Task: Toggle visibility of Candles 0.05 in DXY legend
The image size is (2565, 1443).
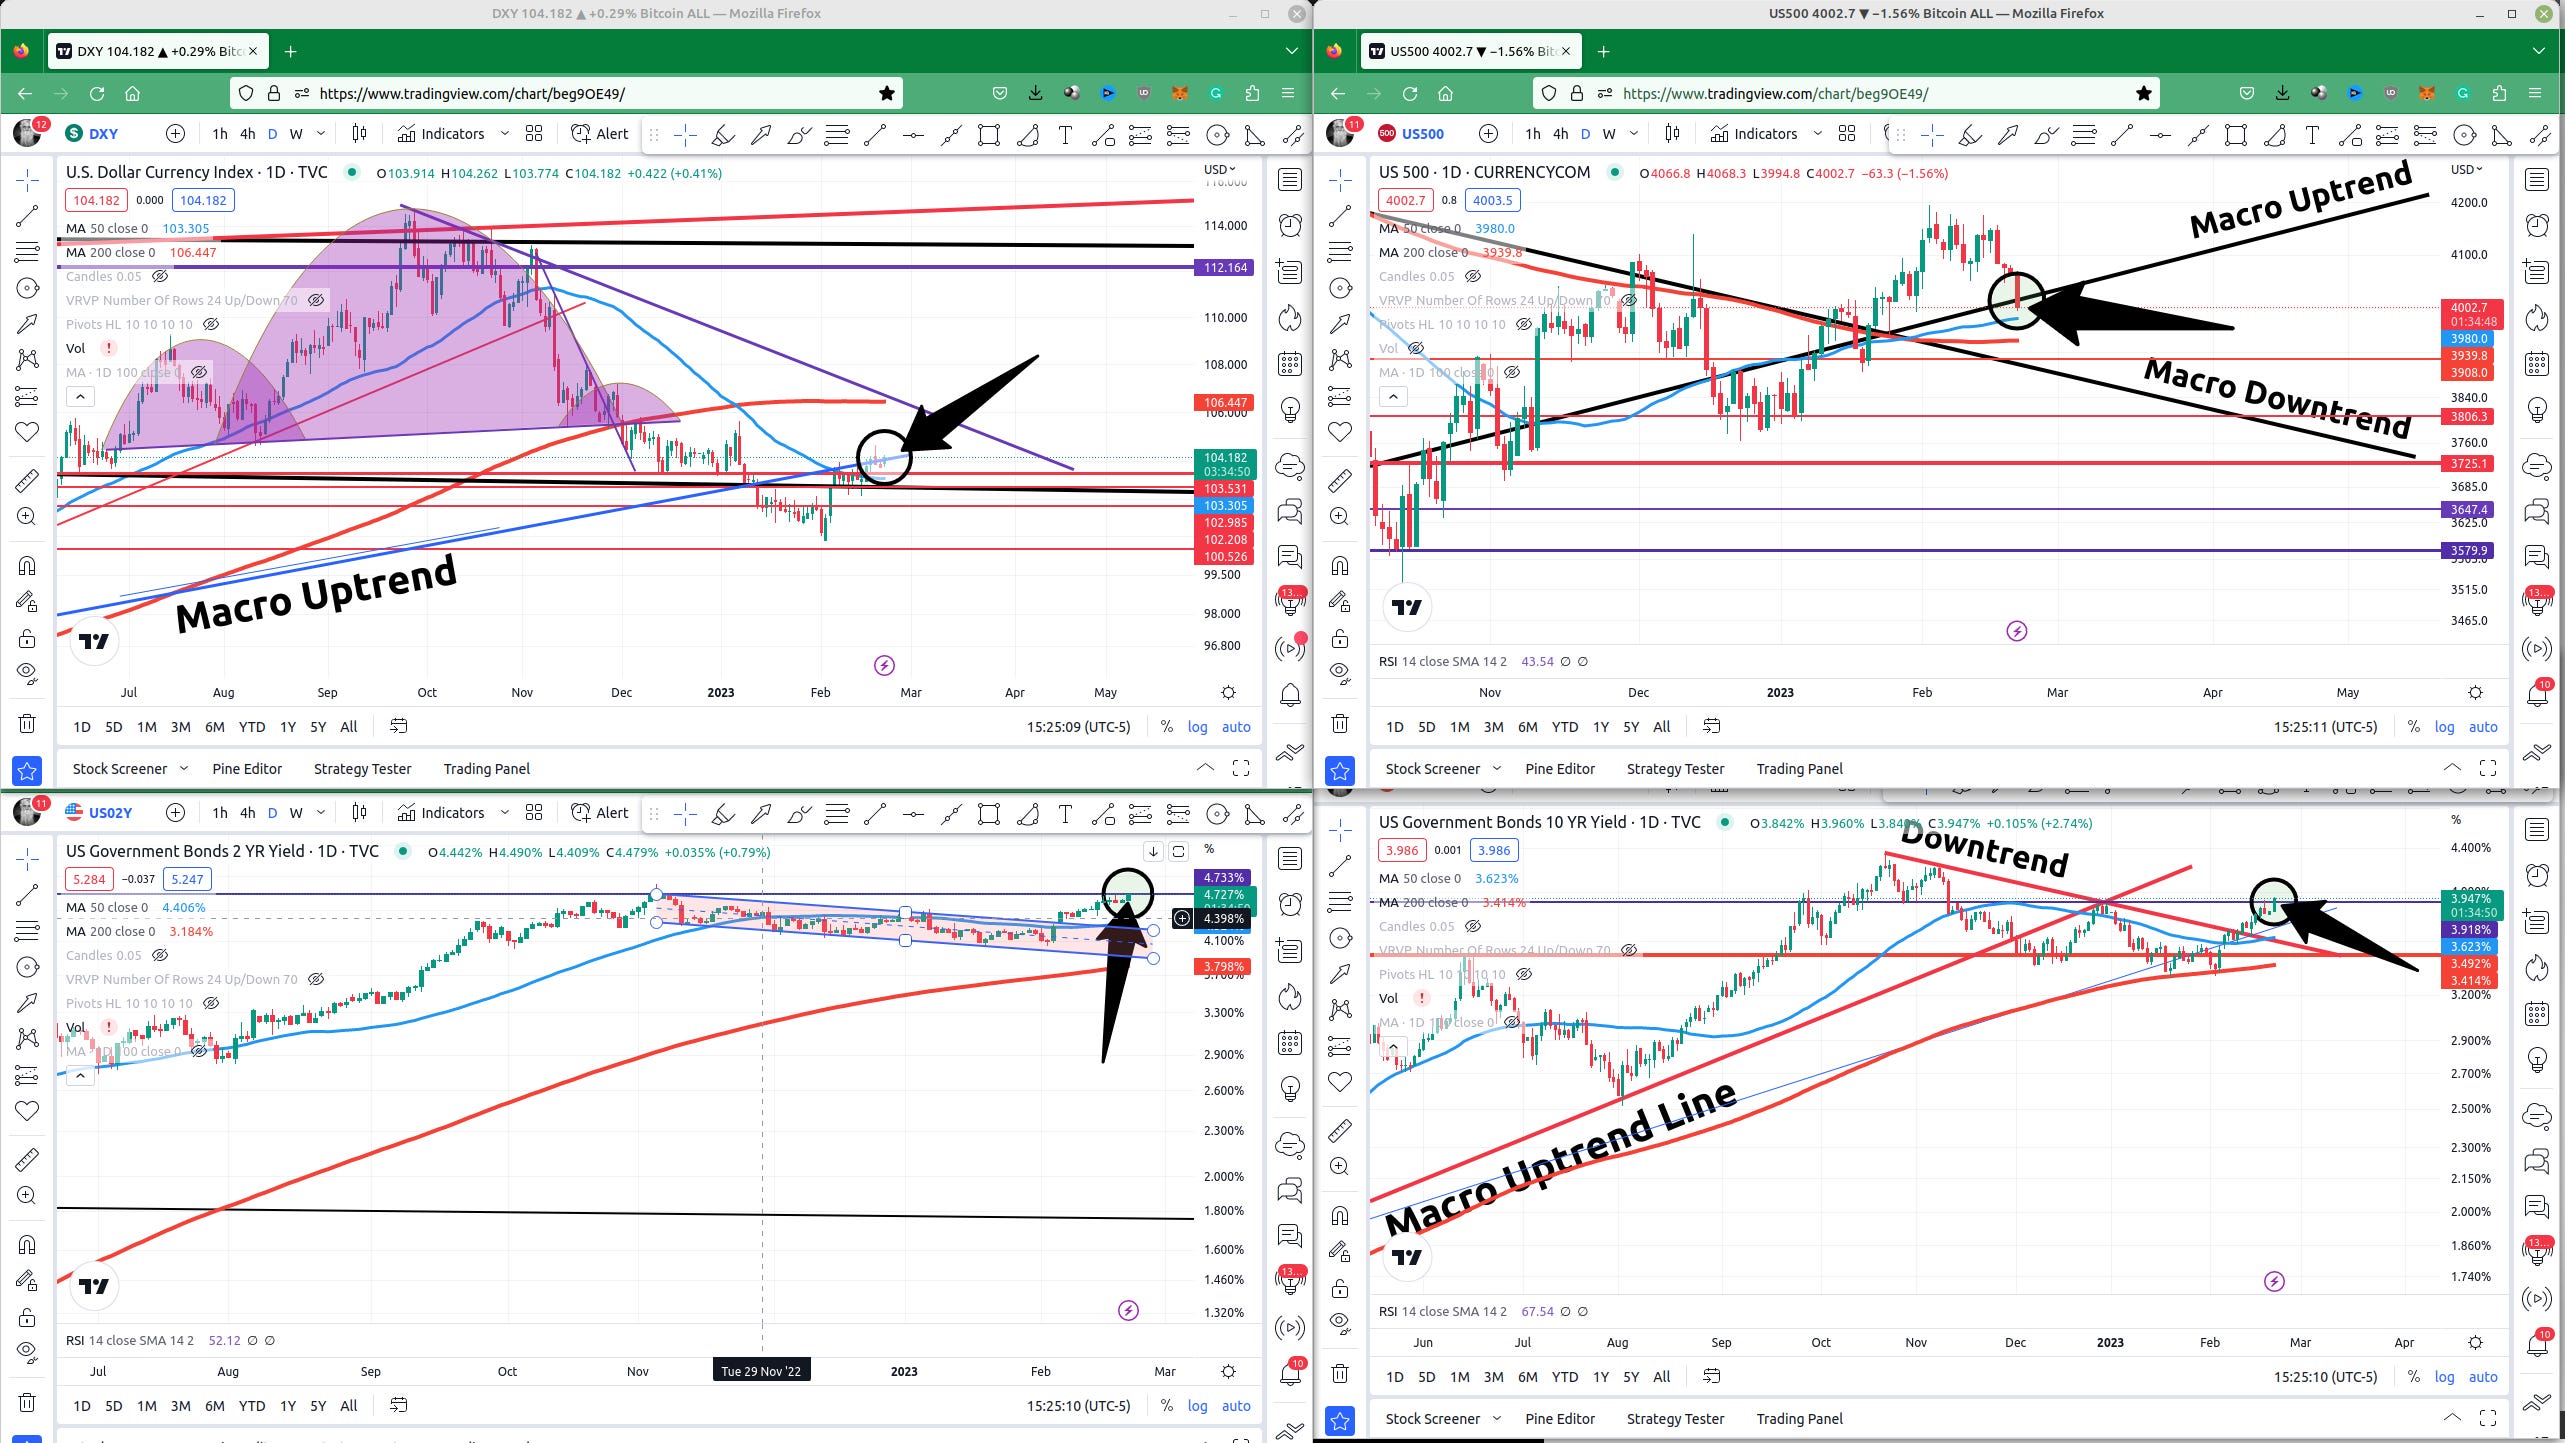Action: tap(159, 277)
